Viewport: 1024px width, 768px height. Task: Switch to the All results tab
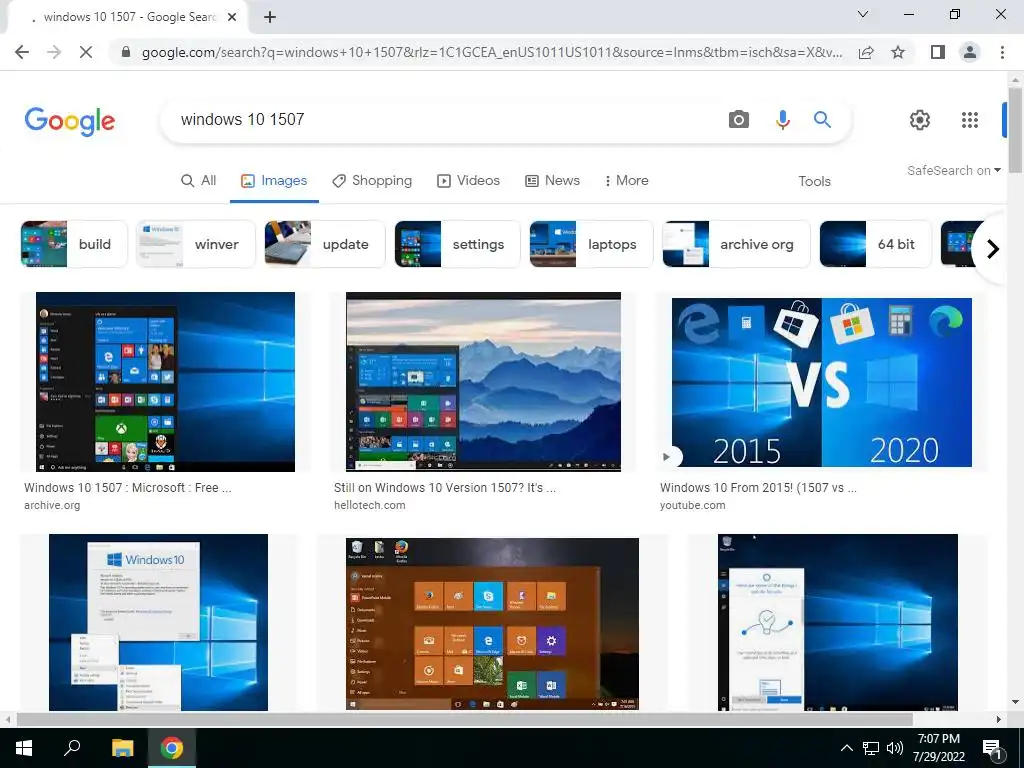[198, 181]
